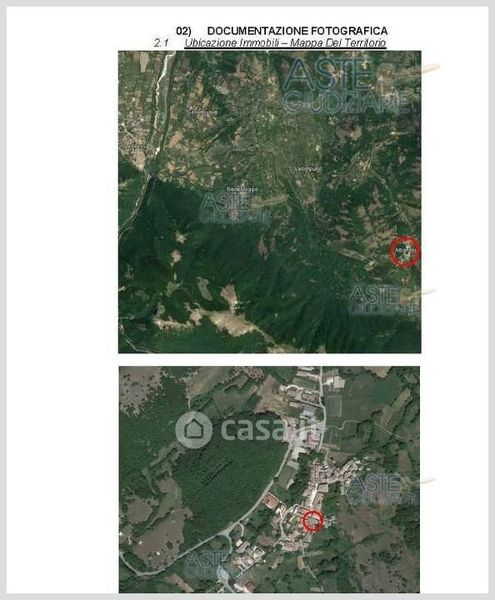The height and width of the screenshot is (600, 495).
Task: Click the casa.it house logo icon
Action: click(x=194, y=430)
